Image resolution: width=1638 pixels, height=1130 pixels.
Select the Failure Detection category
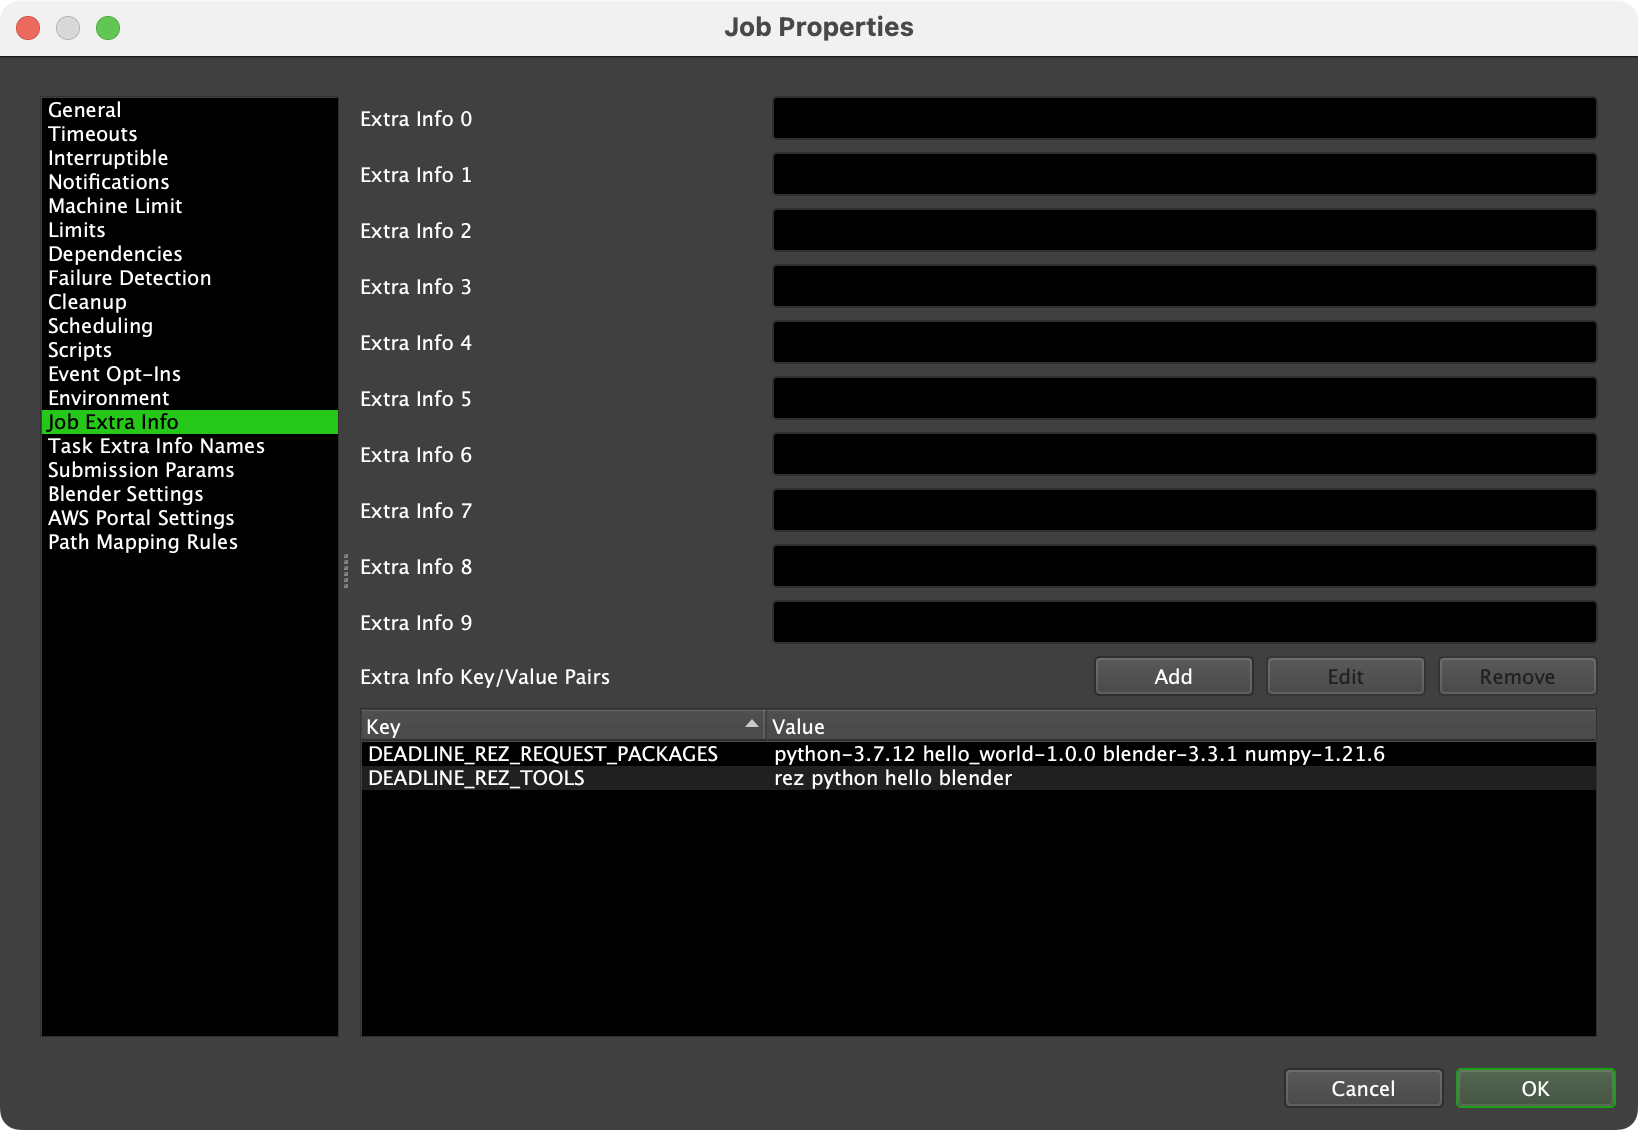click(128, 277)
